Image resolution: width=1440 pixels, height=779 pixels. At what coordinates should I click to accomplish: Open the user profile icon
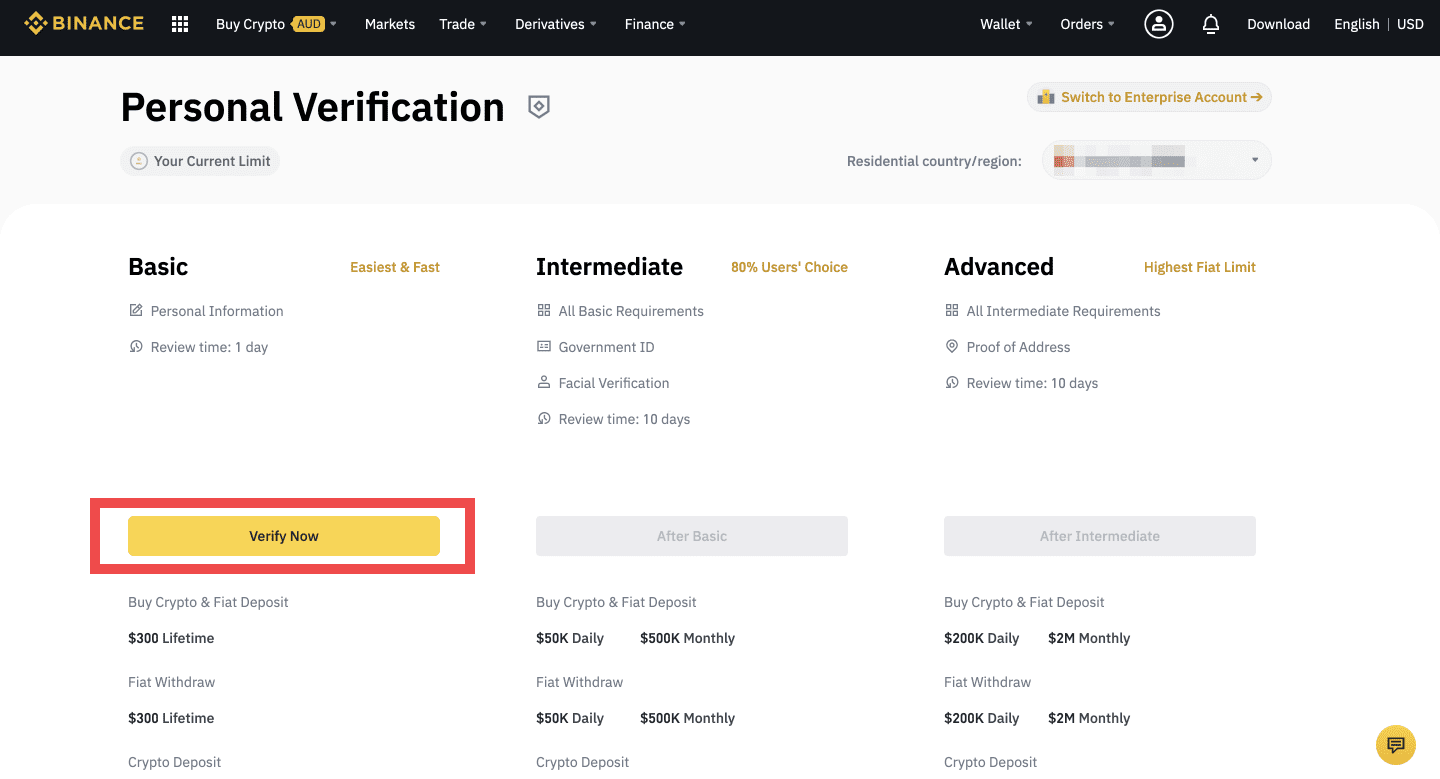coord(1159,24)
